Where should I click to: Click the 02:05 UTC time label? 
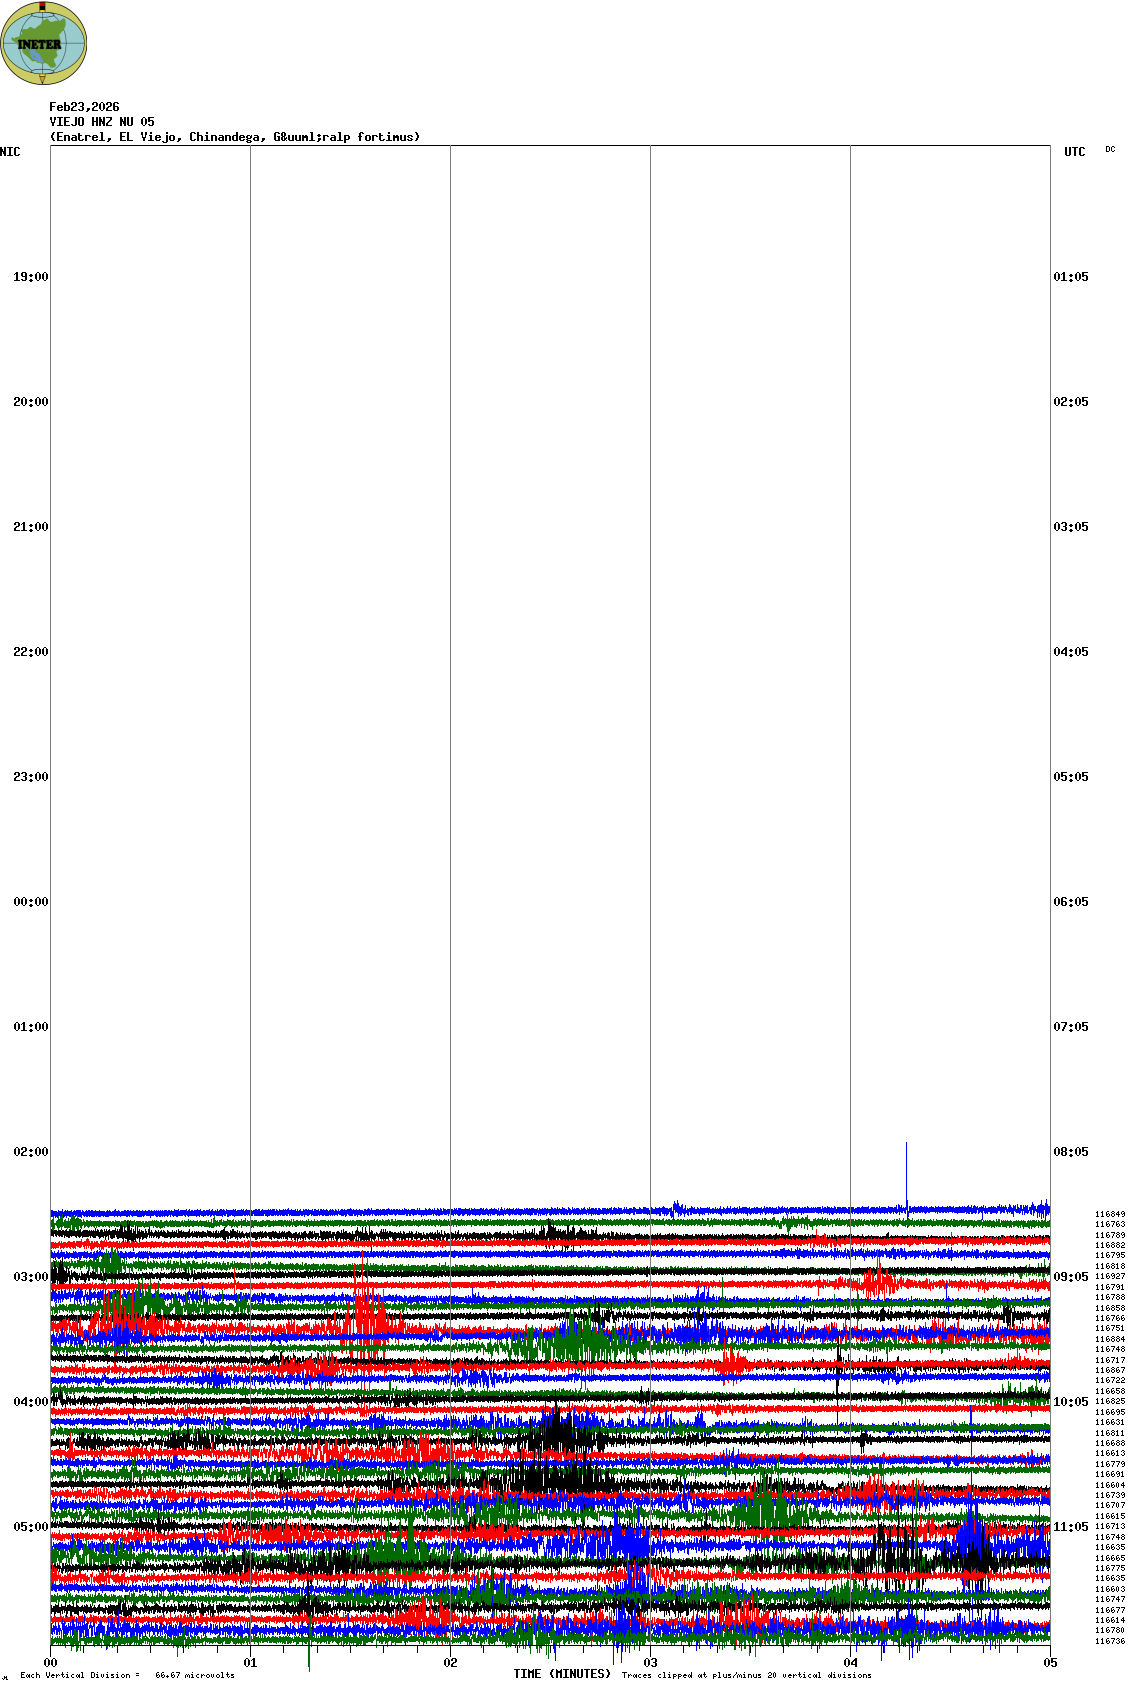(1070, 402)
